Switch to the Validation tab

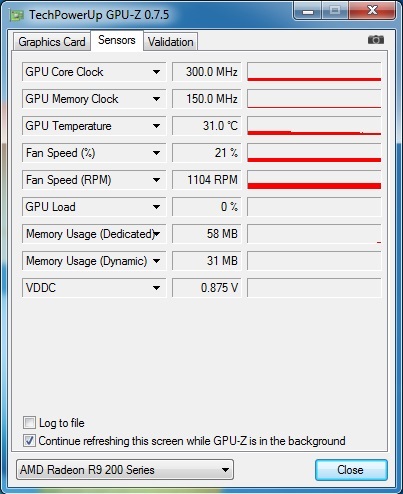pyautogui.click(x=171, y=42)
